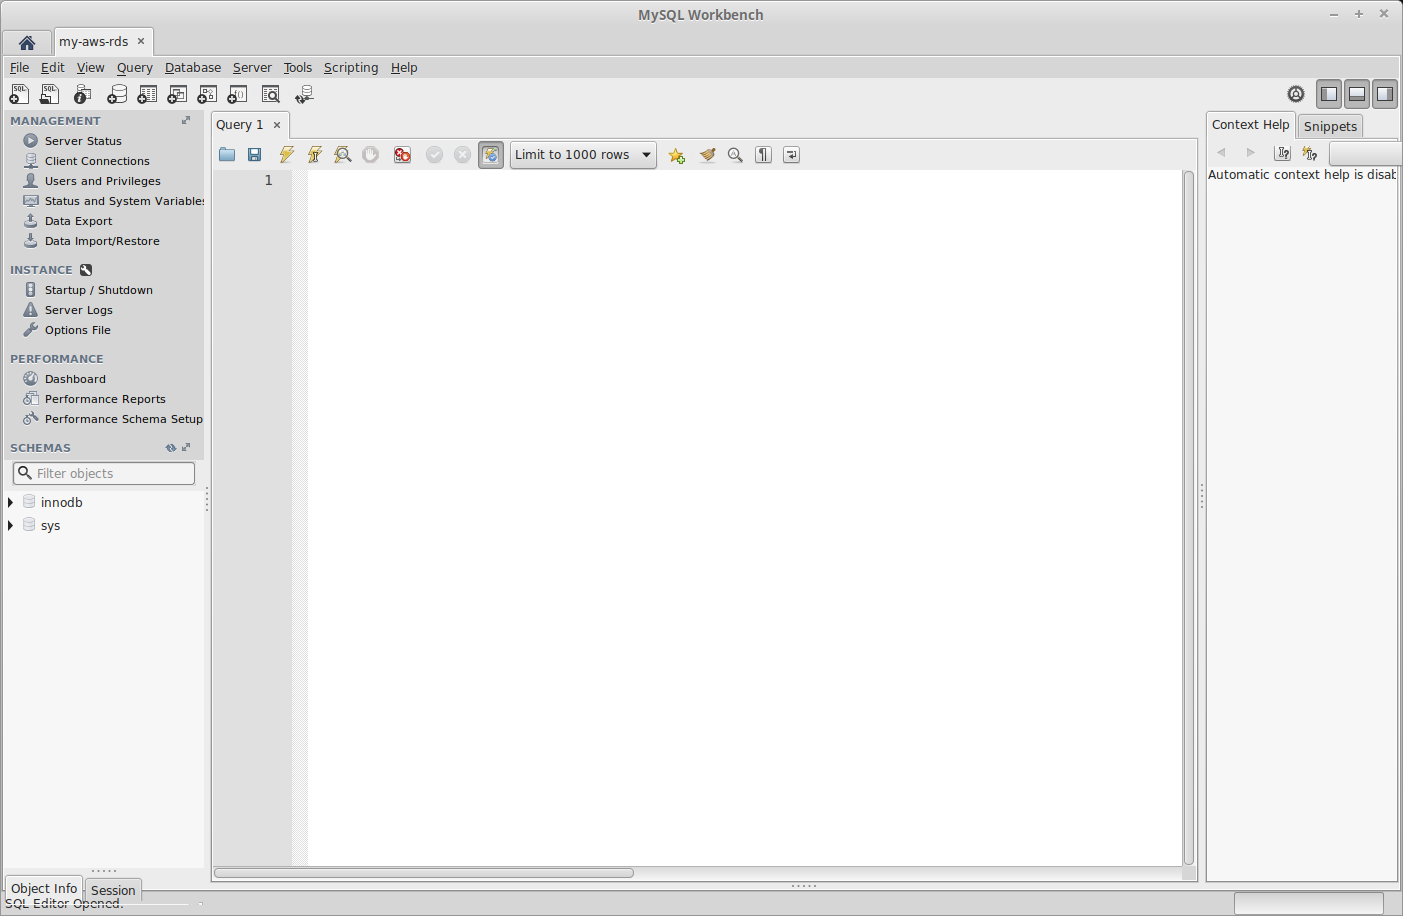Viewport: 1403px width, 916px height.
Task: Click the create new view icon
Action: coord(177,94)
